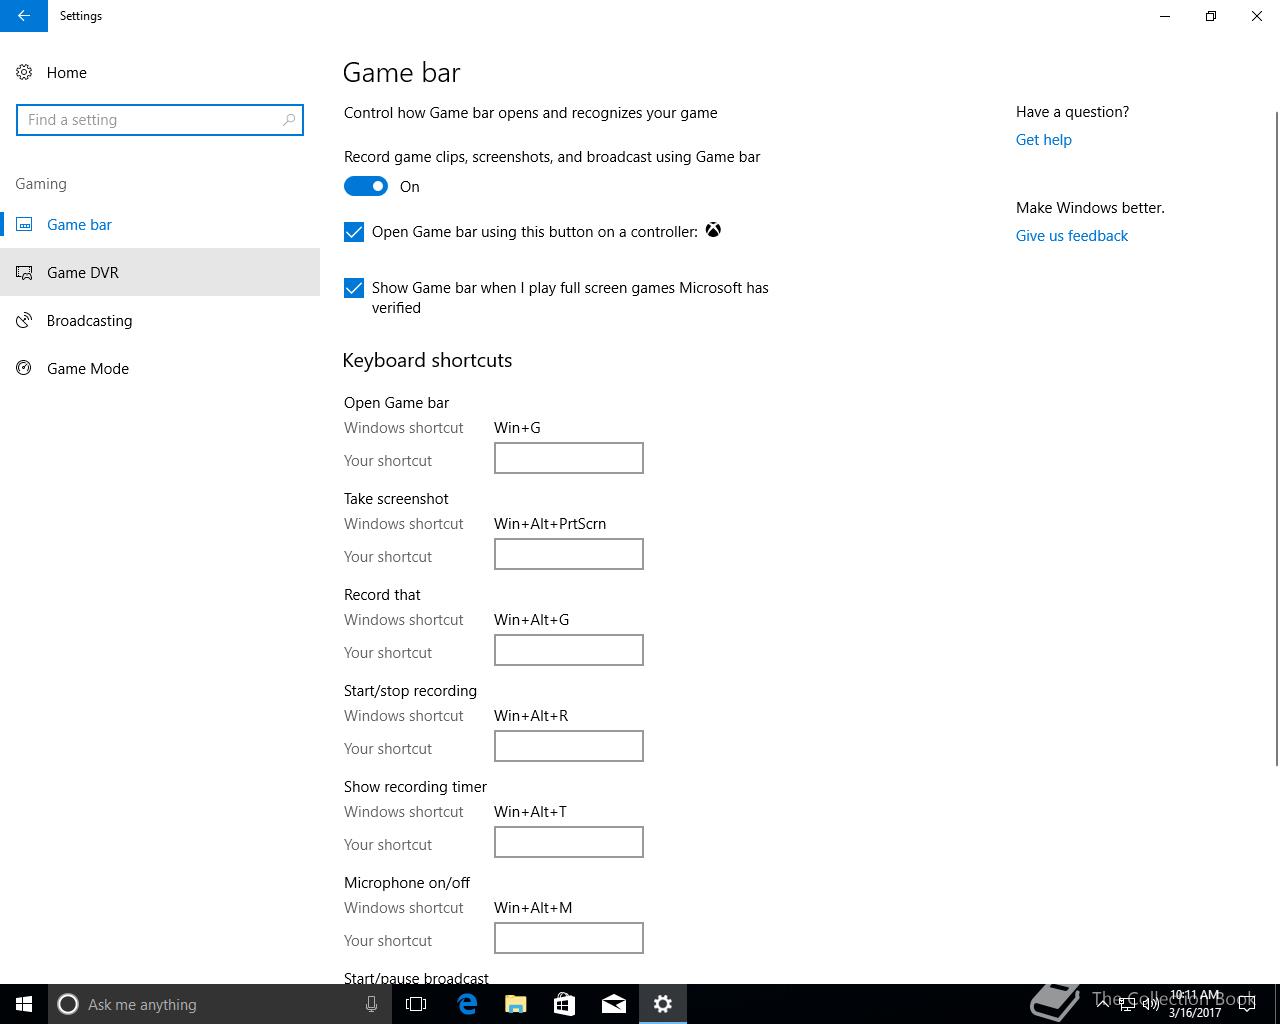
Task: Open the Broadcasting sidebar icon
Action: point(25,320)
